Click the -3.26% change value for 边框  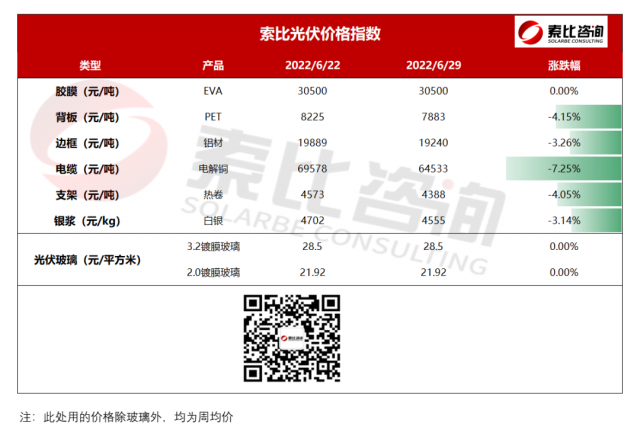(x=565, y=142)
